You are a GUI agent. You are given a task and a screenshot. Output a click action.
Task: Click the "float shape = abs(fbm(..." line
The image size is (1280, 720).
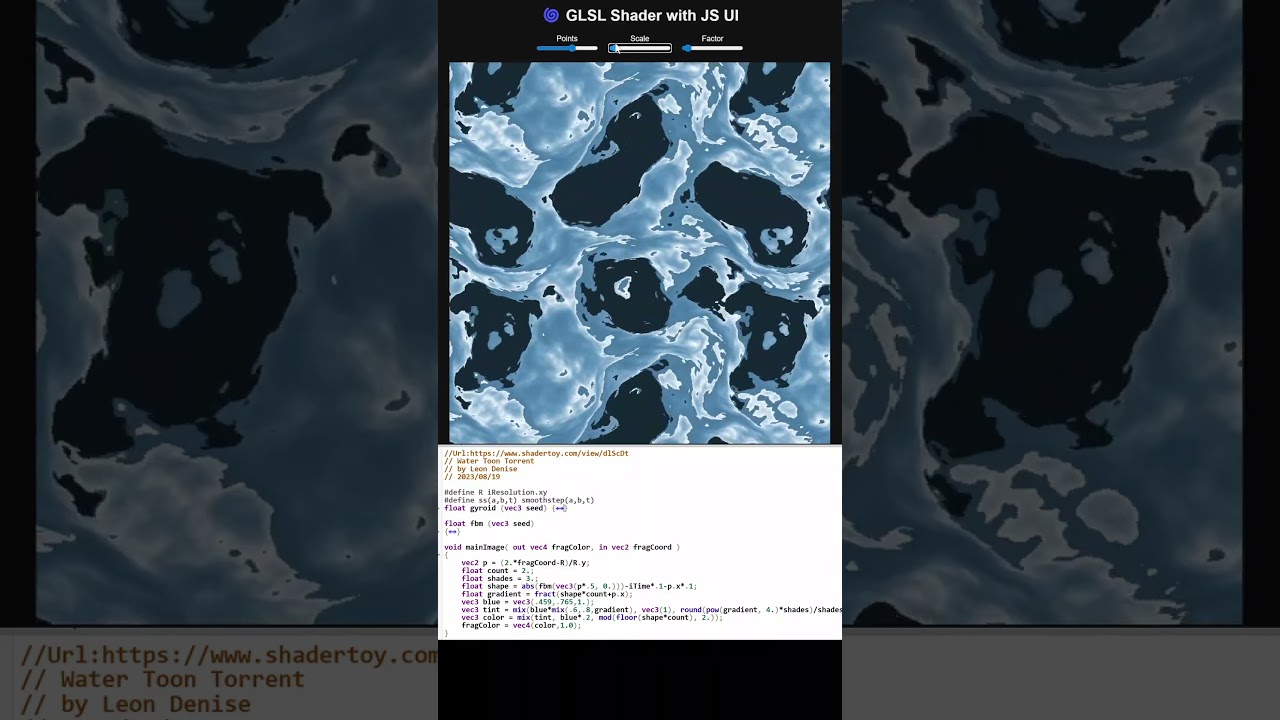580,586
